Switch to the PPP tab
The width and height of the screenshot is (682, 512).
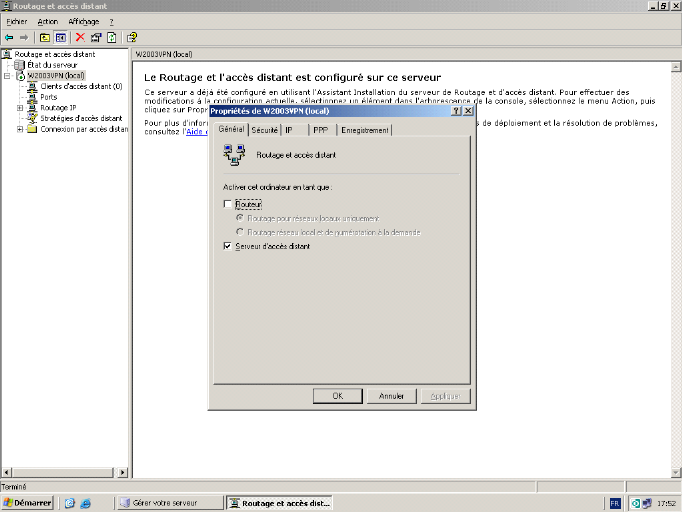tap(323, 130)
